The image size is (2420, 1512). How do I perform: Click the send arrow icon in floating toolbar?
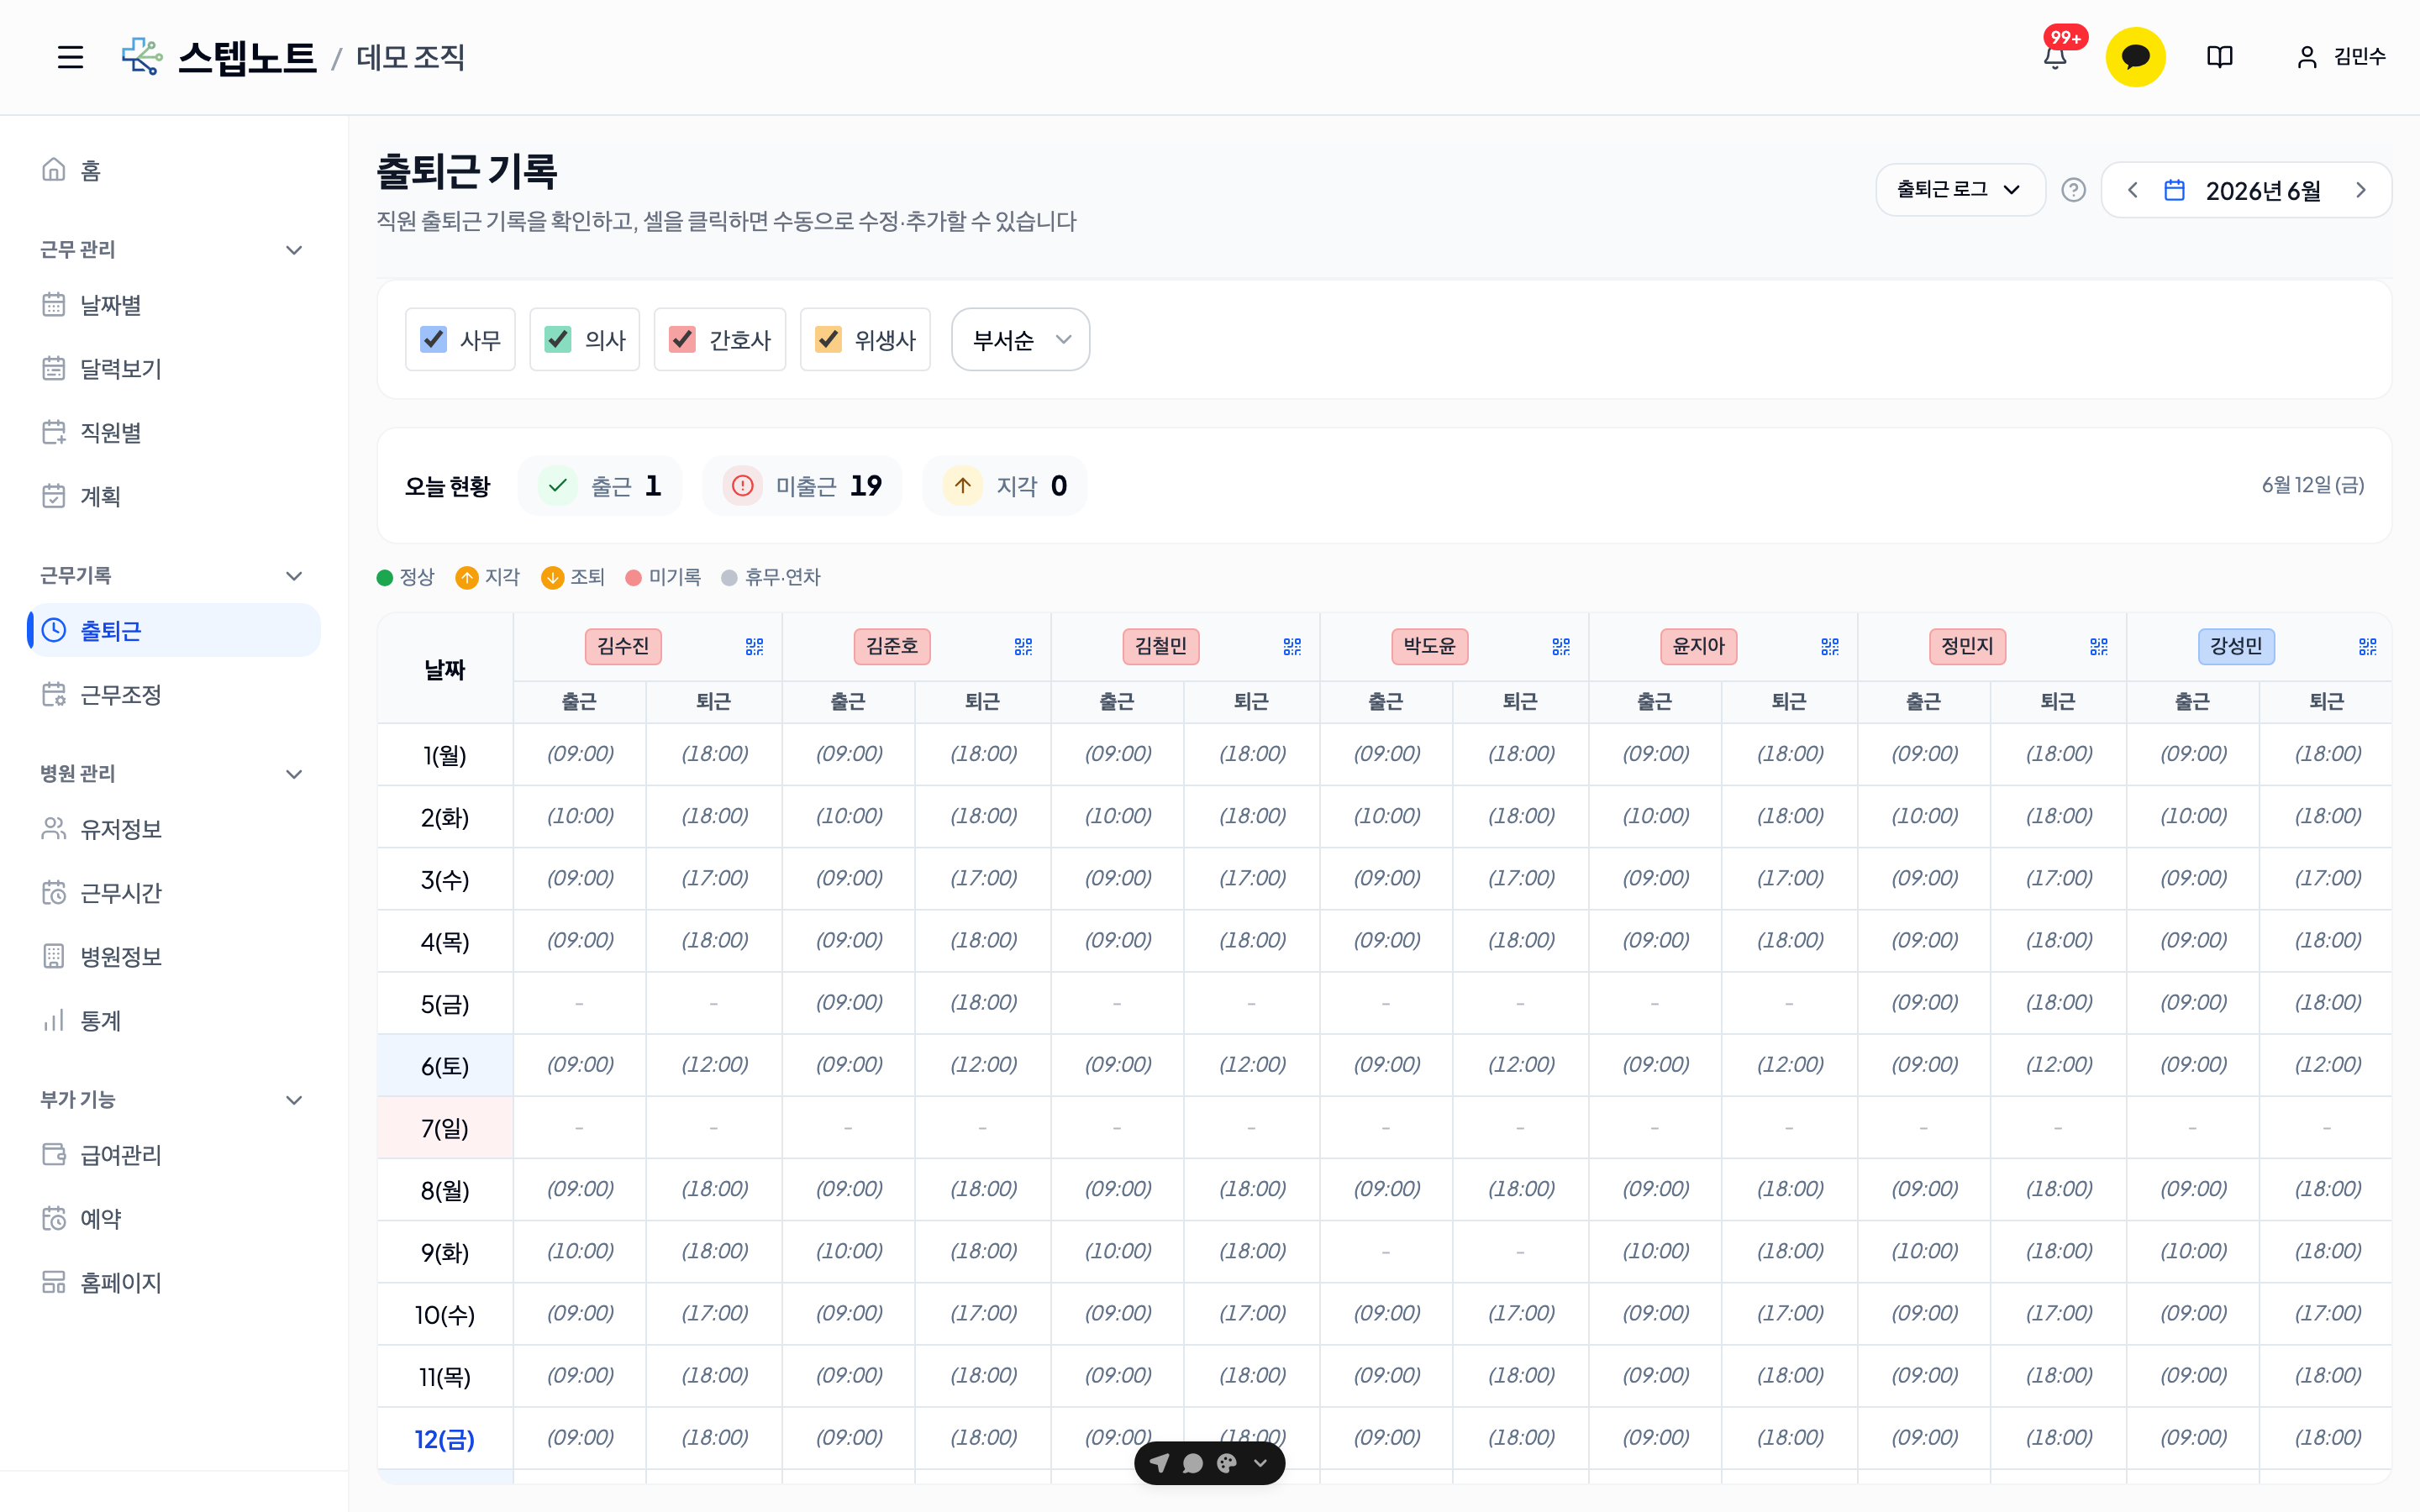[1159, 1463]
